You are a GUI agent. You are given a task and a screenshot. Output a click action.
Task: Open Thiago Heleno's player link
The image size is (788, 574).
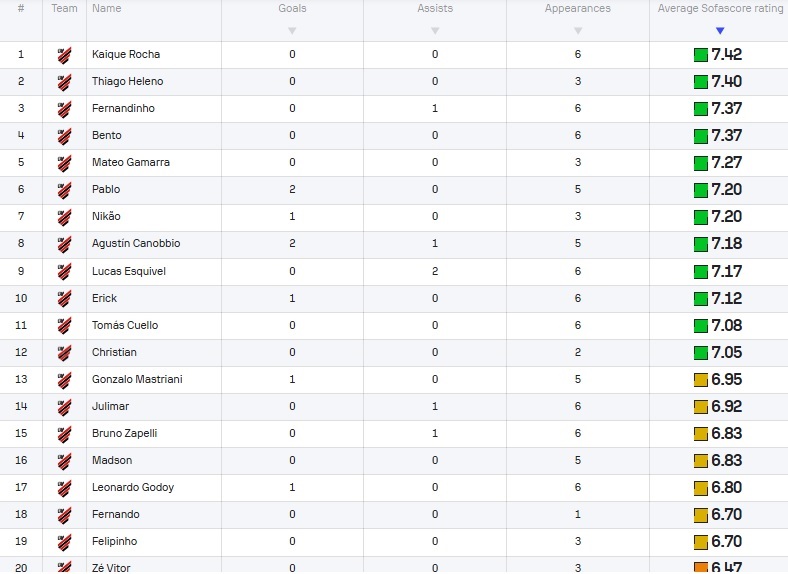[x=128, y=81]
